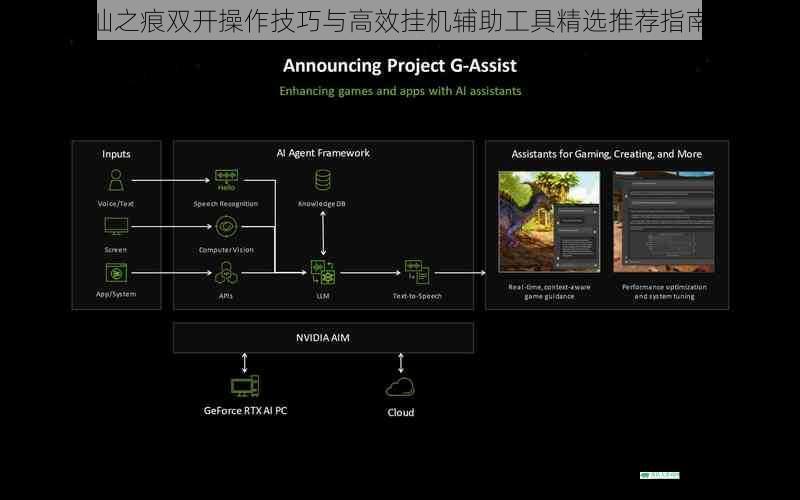Click the 'Speech Recognition' label
Screen dimensions: 800x500
(x=226, y=204)
